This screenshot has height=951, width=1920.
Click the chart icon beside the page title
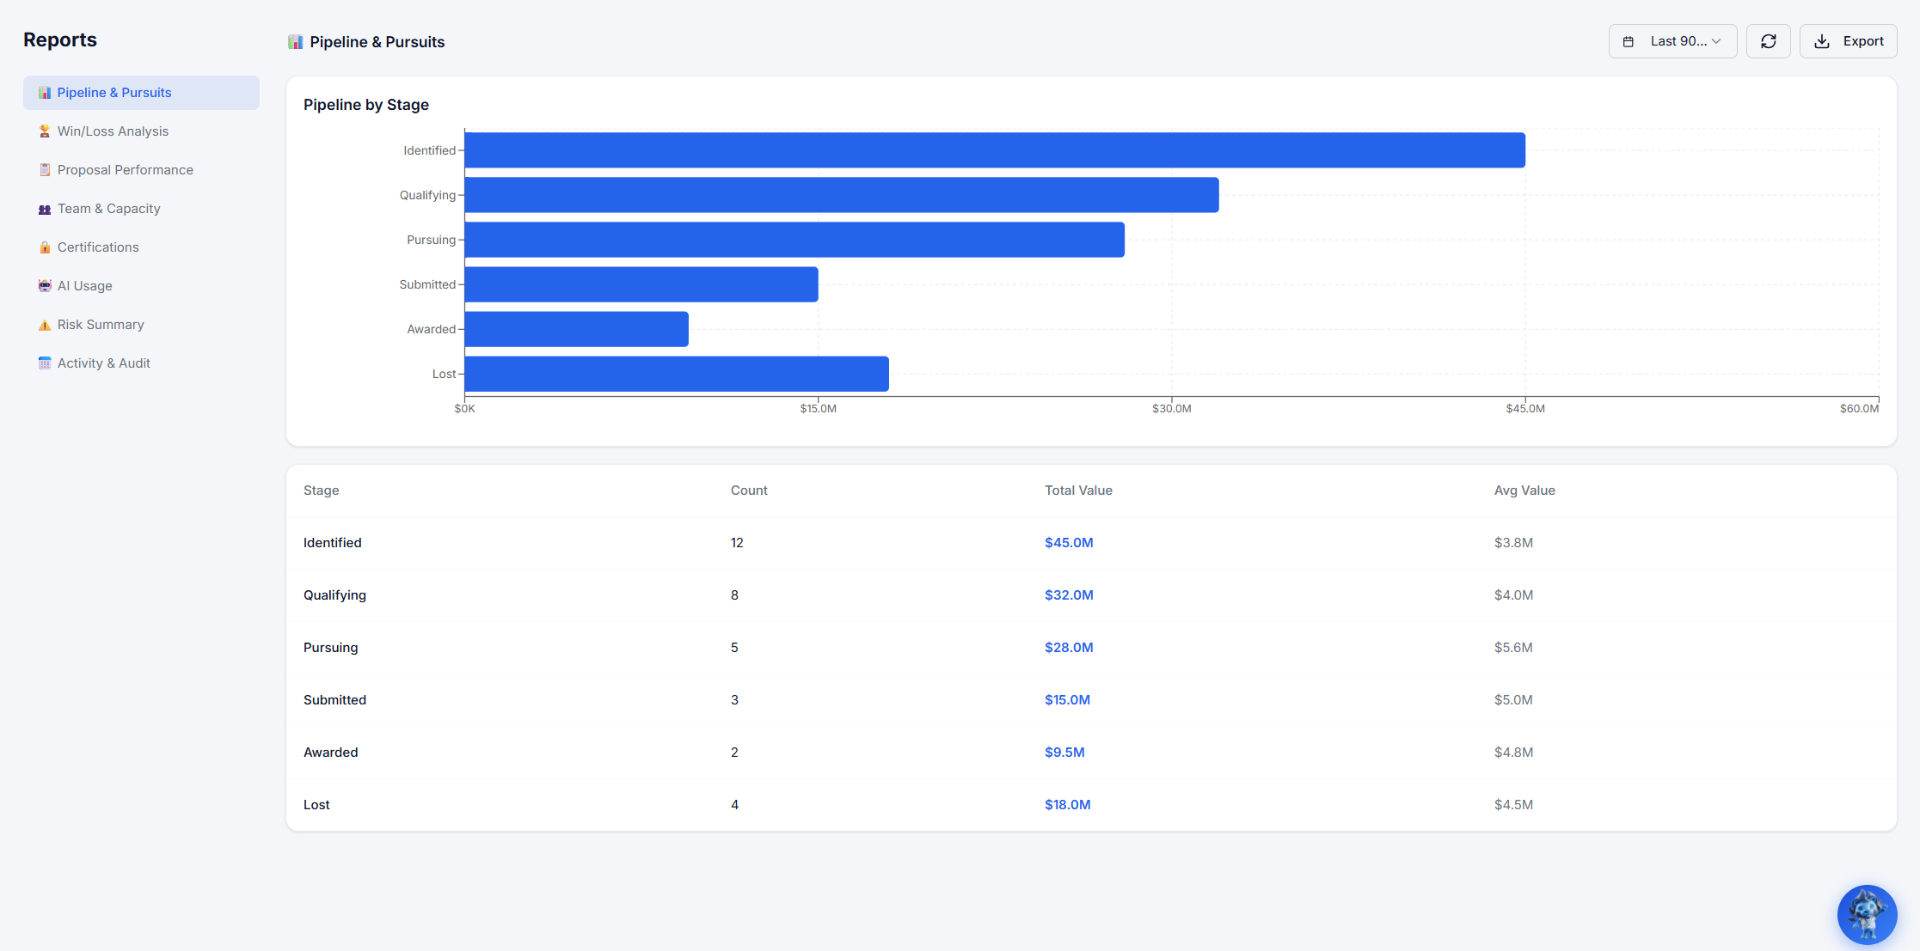point(295,42)
